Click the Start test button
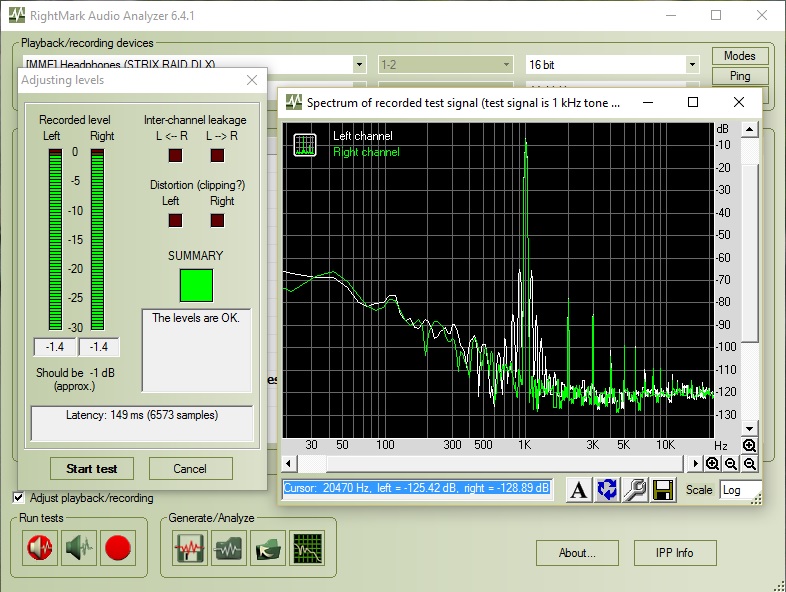Screen dimensions: 786x592 click(x=92, y=469)
